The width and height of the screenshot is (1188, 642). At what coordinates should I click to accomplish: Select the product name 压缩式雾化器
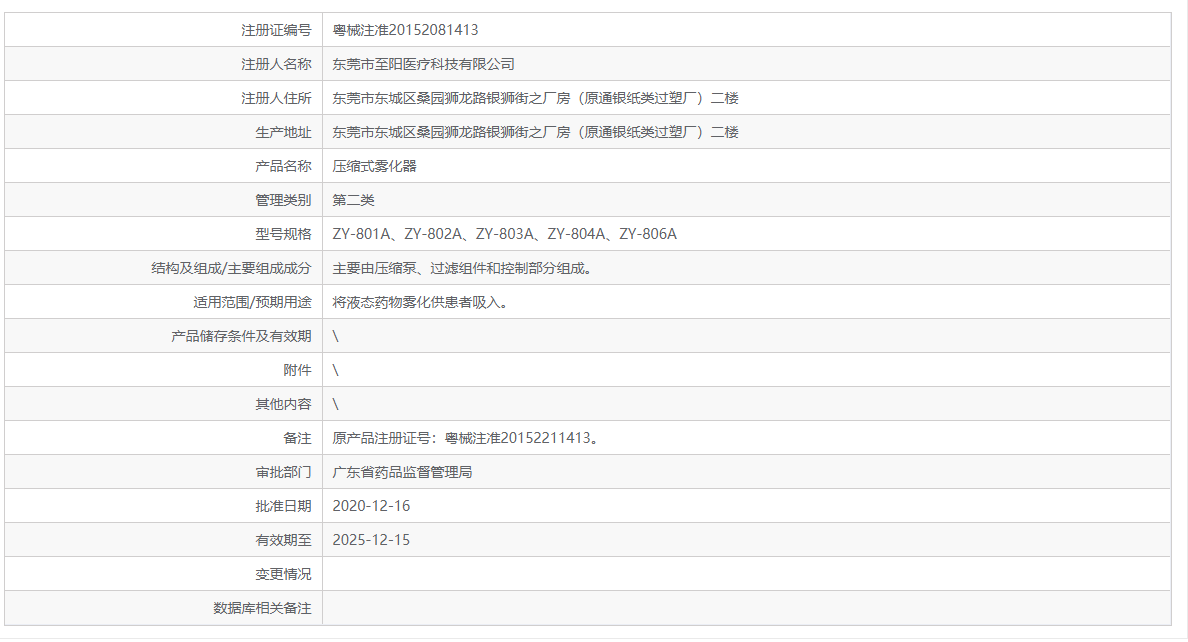(374, 166)
